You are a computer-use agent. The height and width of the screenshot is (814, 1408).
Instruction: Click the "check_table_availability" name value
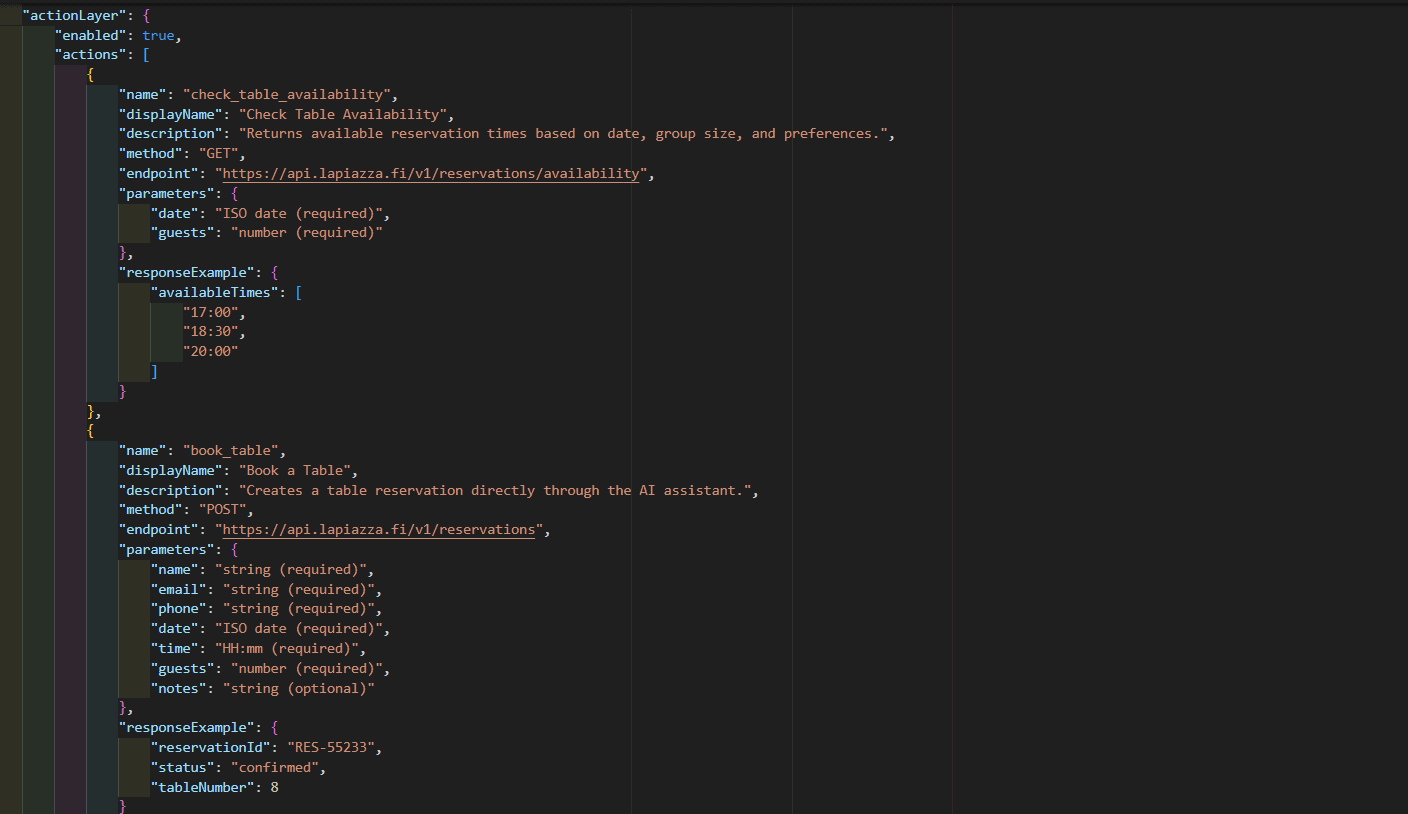pos(286,94)
